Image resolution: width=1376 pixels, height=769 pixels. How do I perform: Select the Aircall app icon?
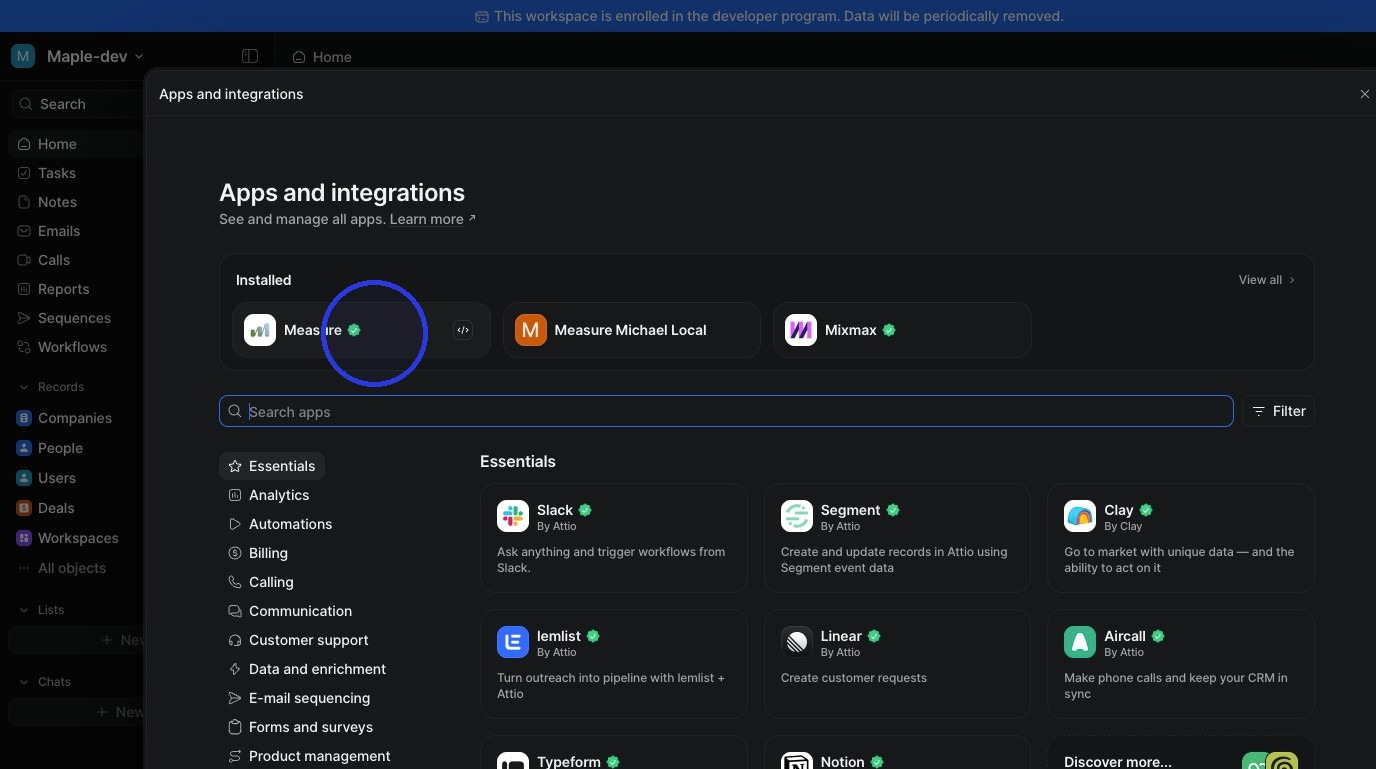pyautogui.click(x=1080, y=642)
